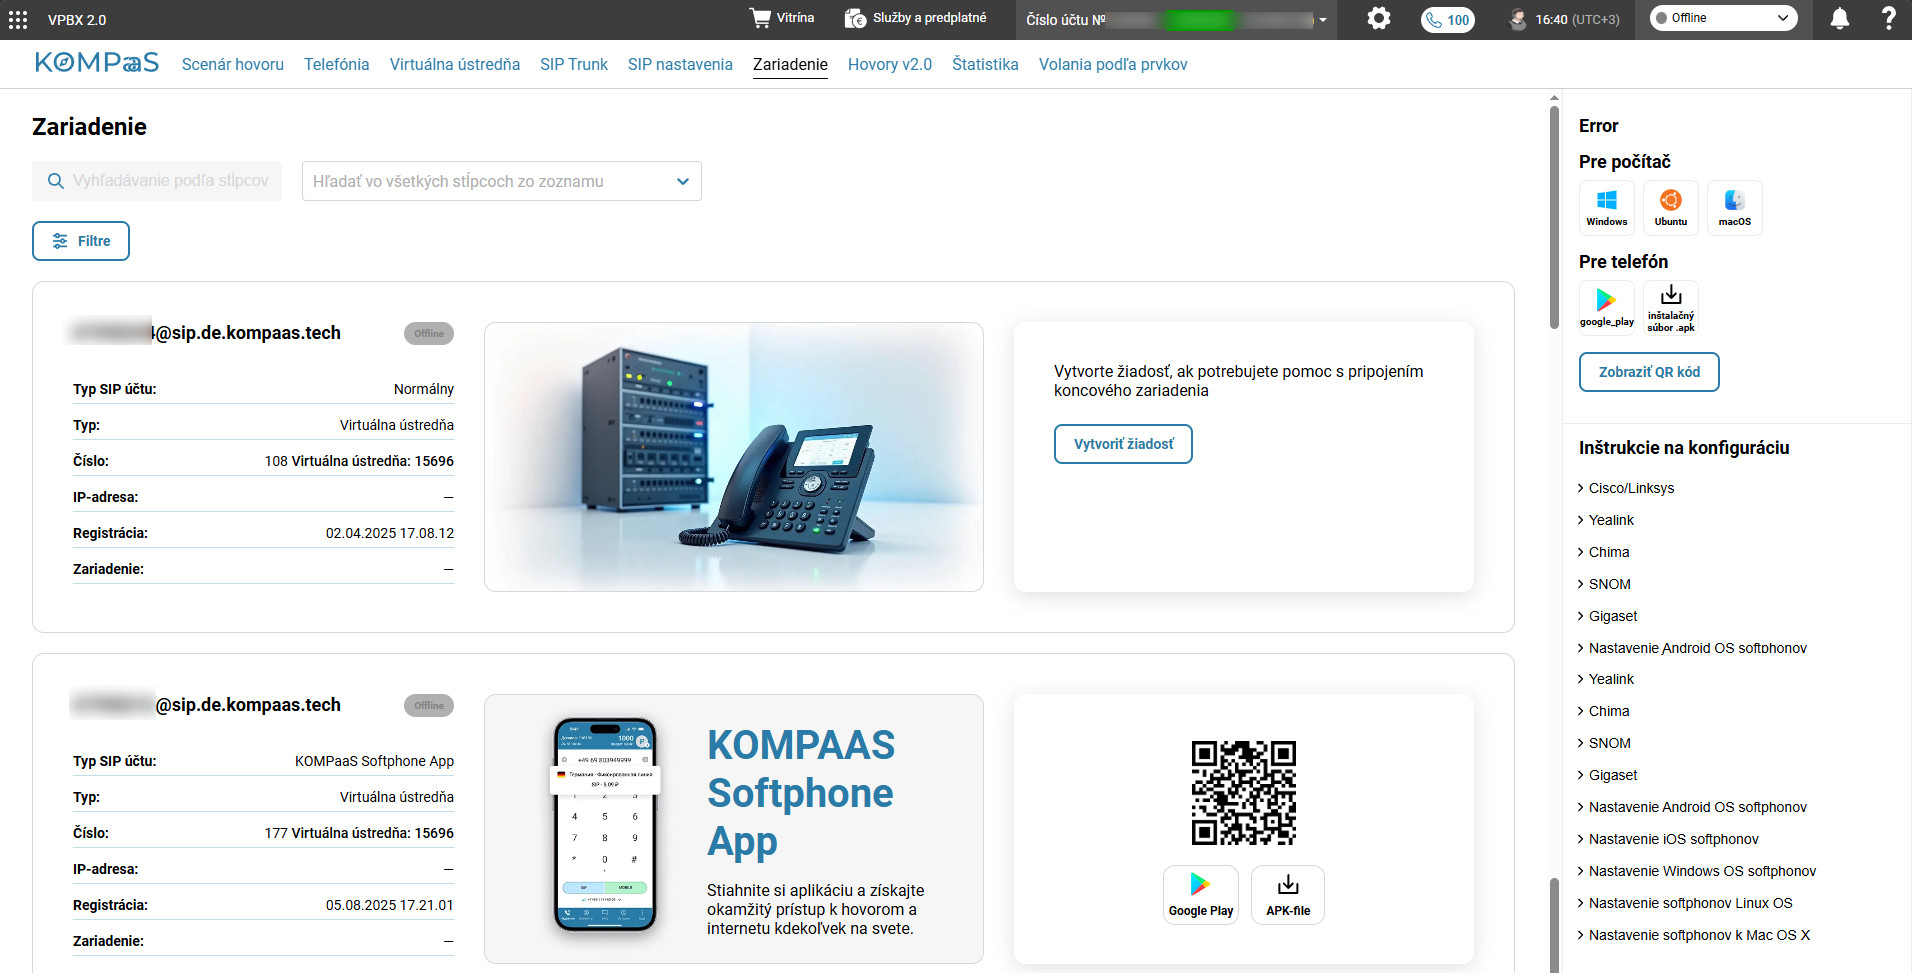1912x973 pixels.
Task: Click Offline badge on first SIP device
Action: tap(429, 334)
